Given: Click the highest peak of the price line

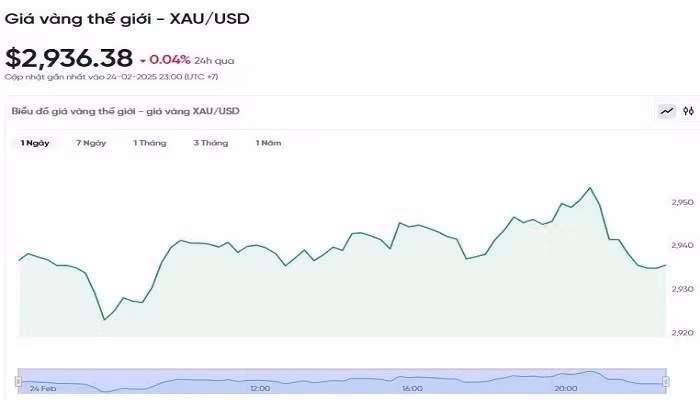Looking at the screenshot, I should tap(590, 188).
